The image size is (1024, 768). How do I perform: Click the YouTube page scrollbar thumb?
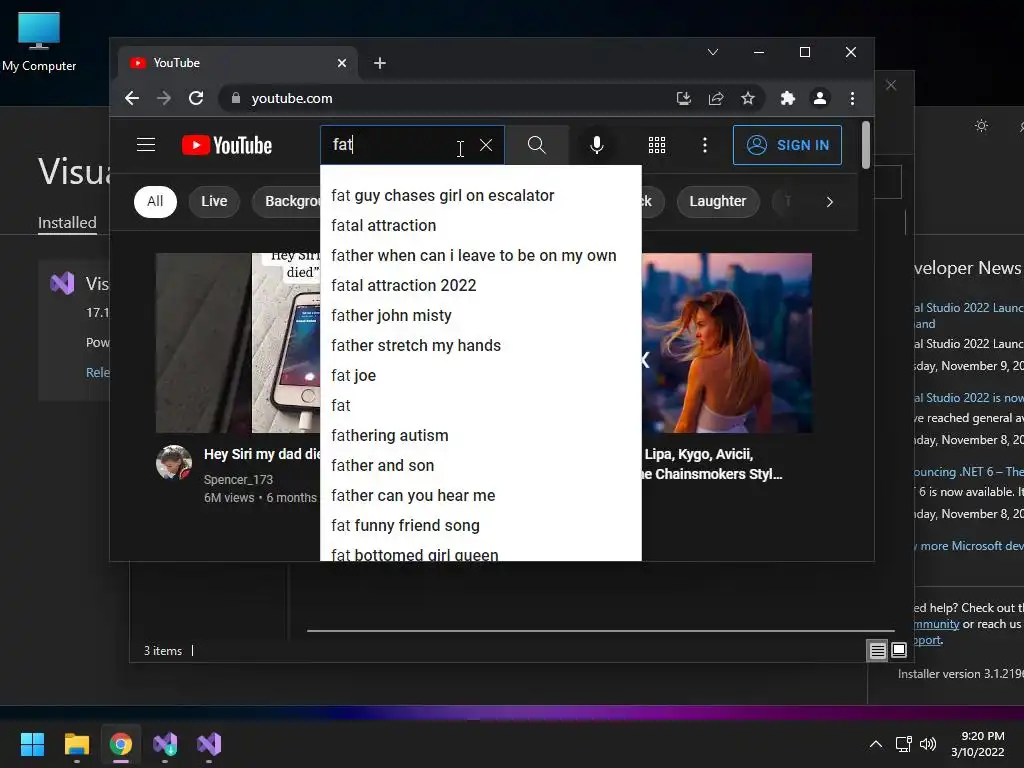tap(865, 145)
